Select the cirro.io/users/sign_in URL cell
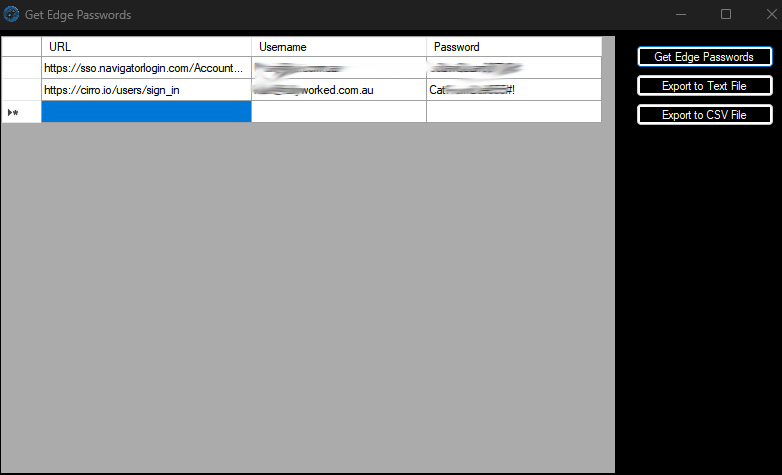Viewport: 782px width, 475px height. coord(146,90)
